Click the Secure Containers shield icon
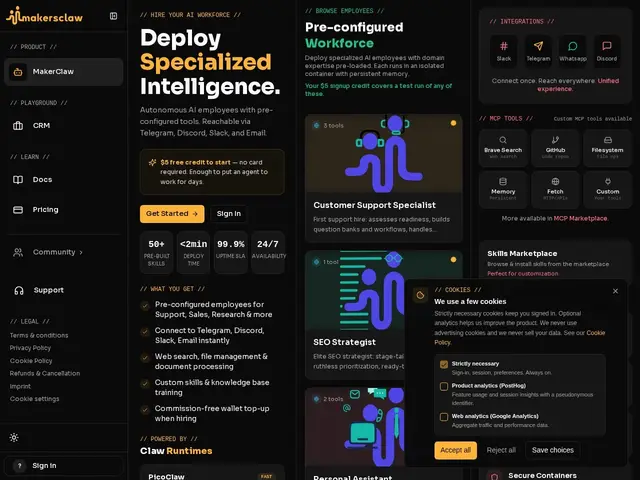This screenshot has width=640, height=480. pos(494,476)
